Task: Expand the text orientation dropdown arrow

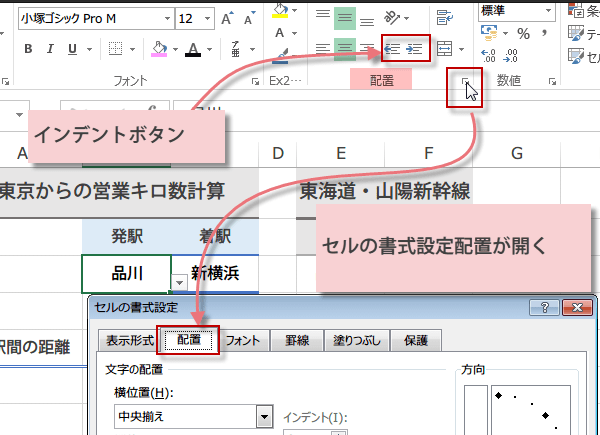Action: click(406, 18)
